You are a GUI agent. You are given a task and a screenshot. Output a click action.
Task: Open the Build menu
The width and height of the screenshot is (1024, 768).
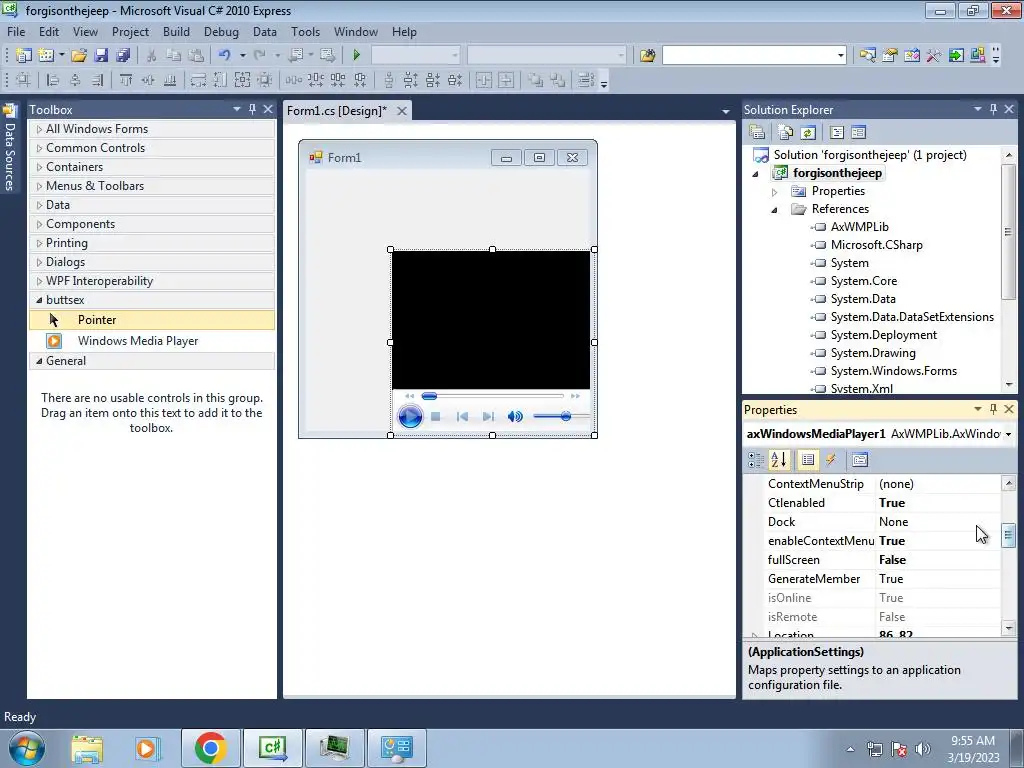[176, 32]
